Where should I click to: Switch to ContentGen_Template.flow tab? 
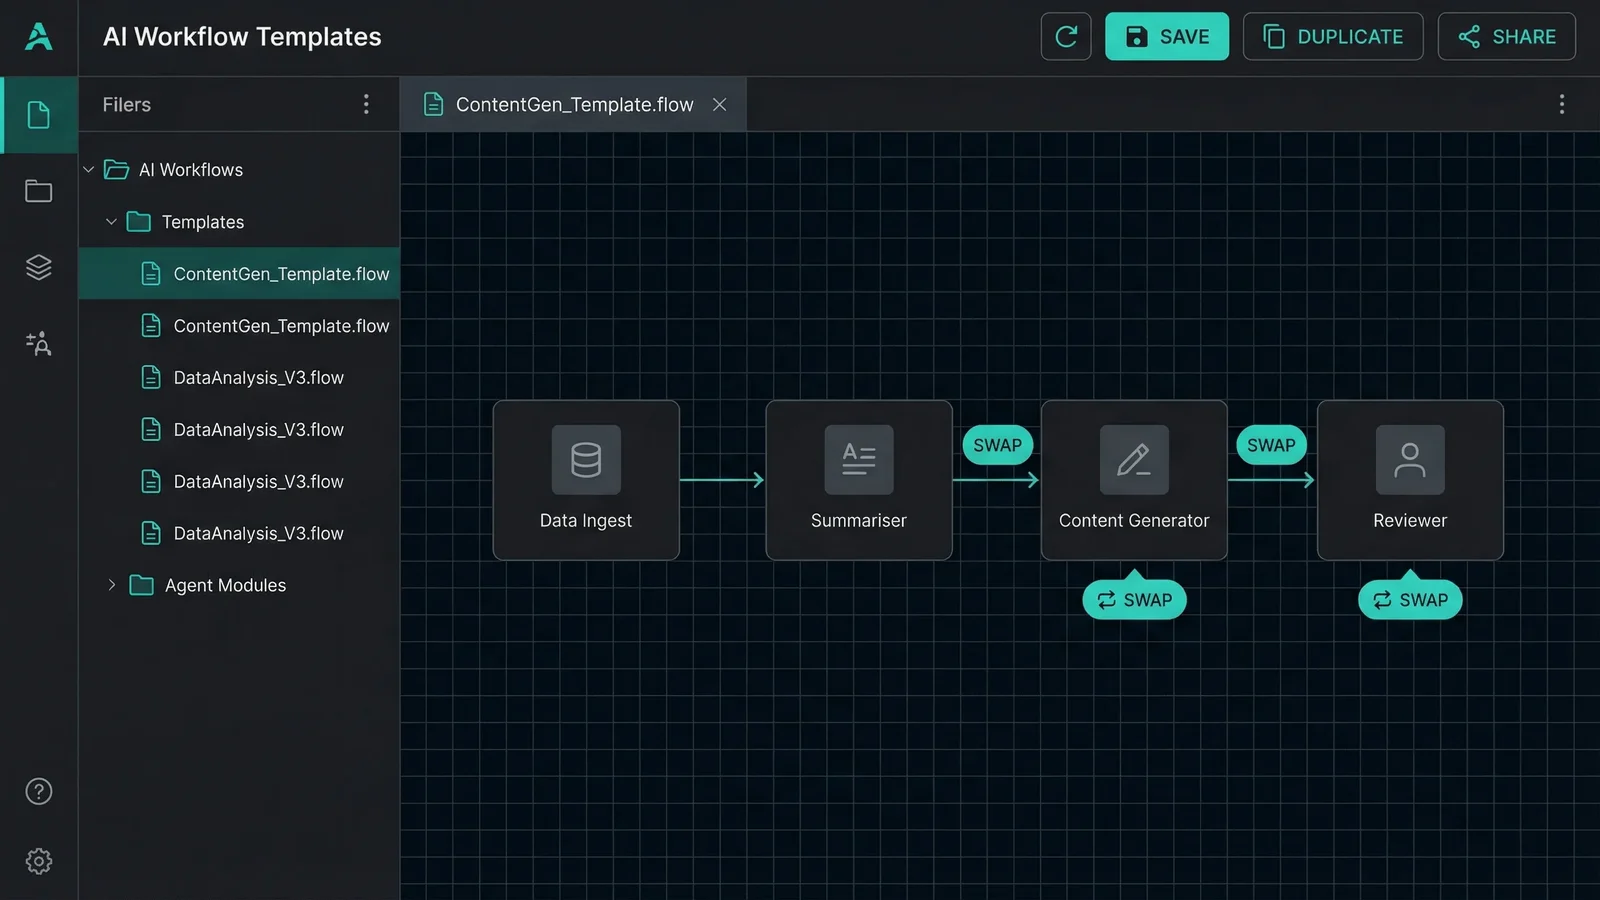573,104
